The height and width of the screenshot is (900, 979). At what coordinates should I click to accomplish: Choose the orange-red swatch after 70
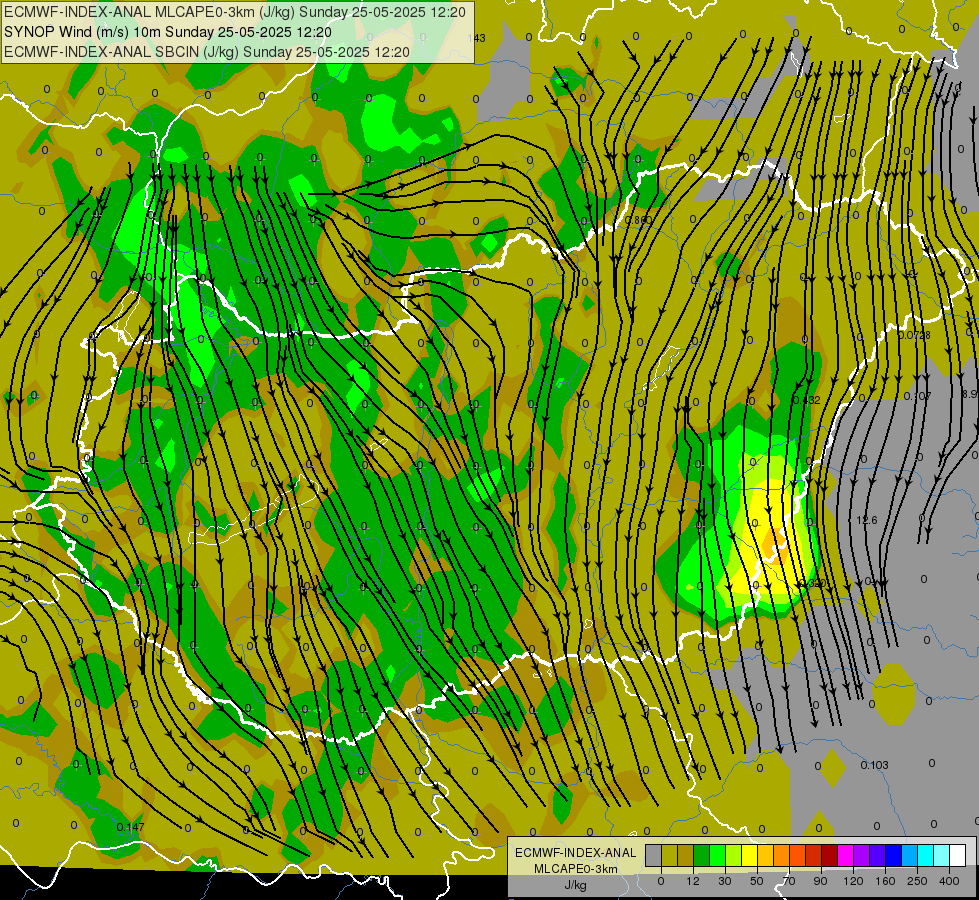pos(798,855)
